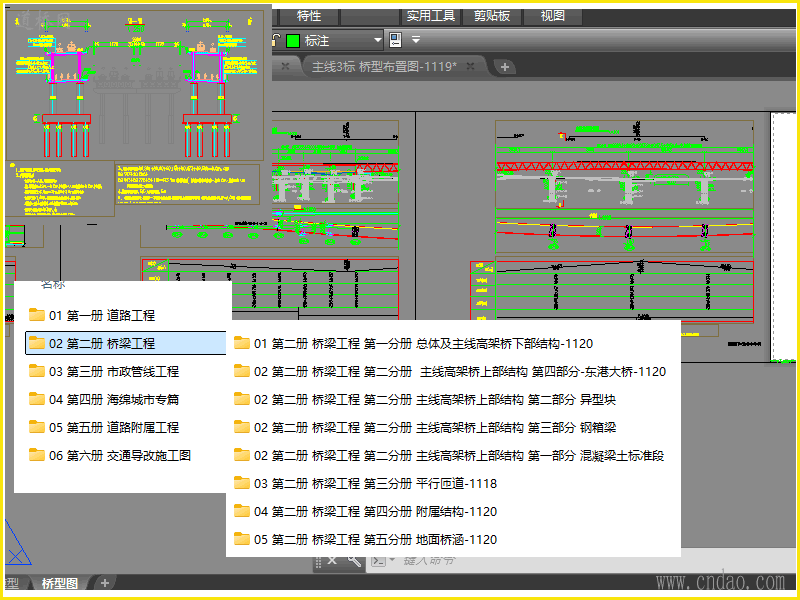Open the 标注 layer dropdown arrow
This screenshot has height=600, width=800.
(378, 40)
